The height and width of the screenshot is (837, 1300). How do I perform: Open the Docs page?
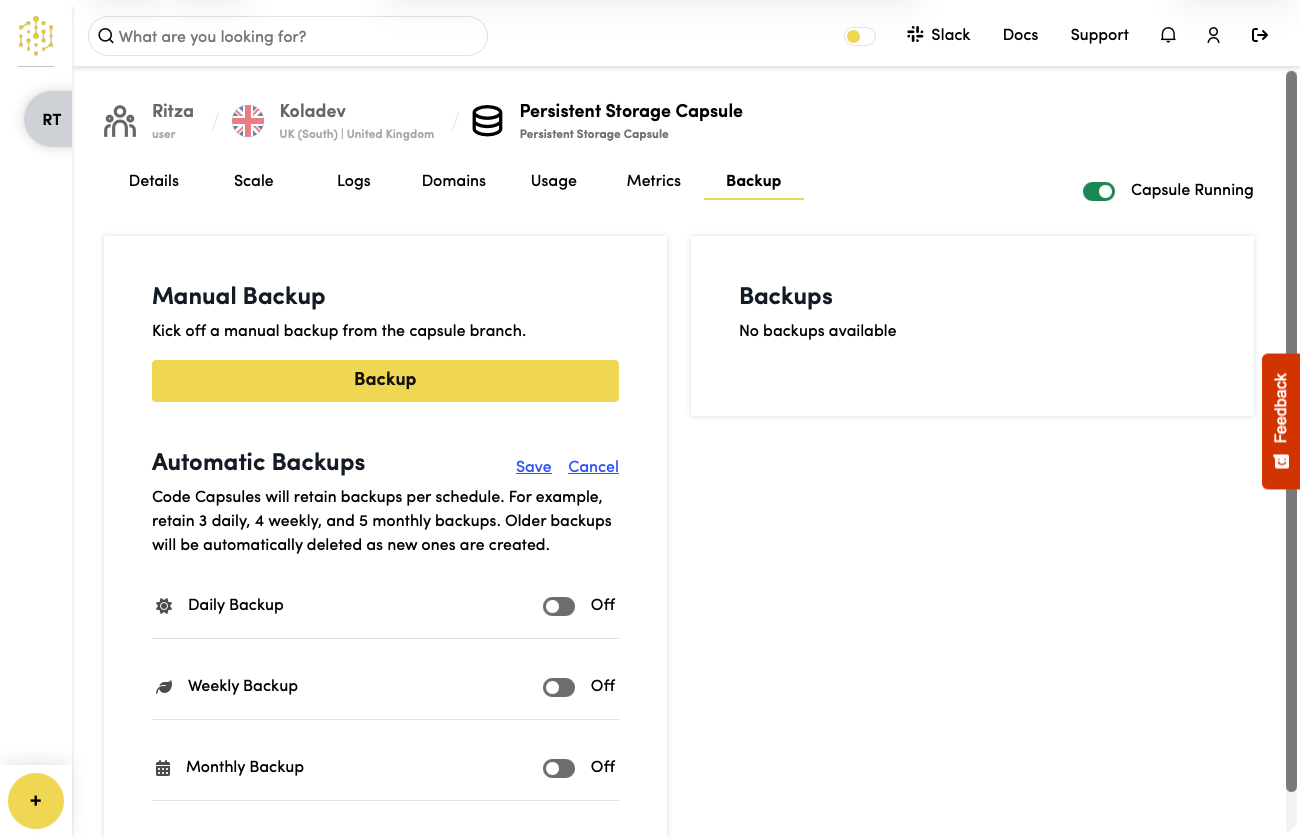point(1020,34)
